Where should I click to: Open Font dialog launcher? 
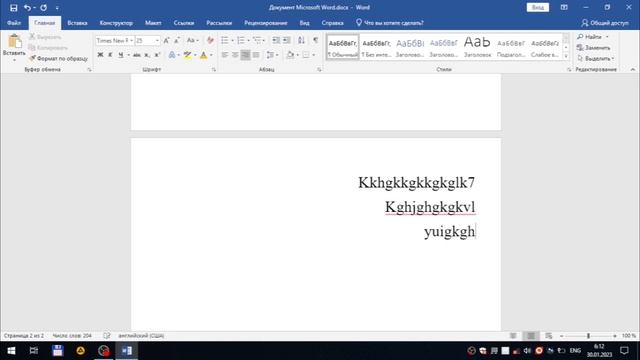click(x=213, y=70)
